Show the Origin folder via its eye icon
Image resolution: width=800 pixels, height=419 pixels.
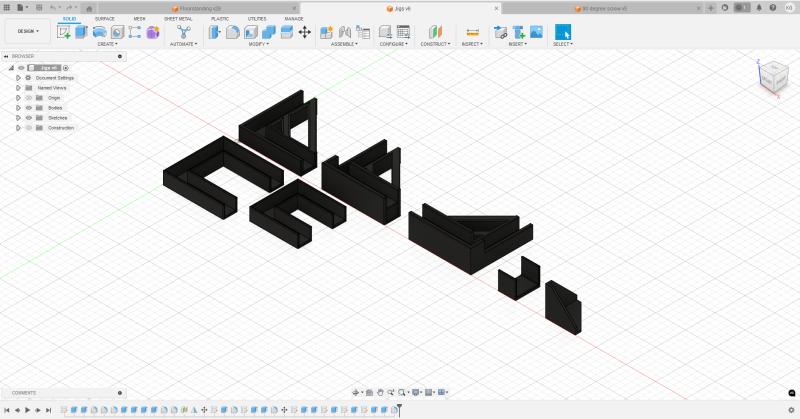click(x=28, y=98)
